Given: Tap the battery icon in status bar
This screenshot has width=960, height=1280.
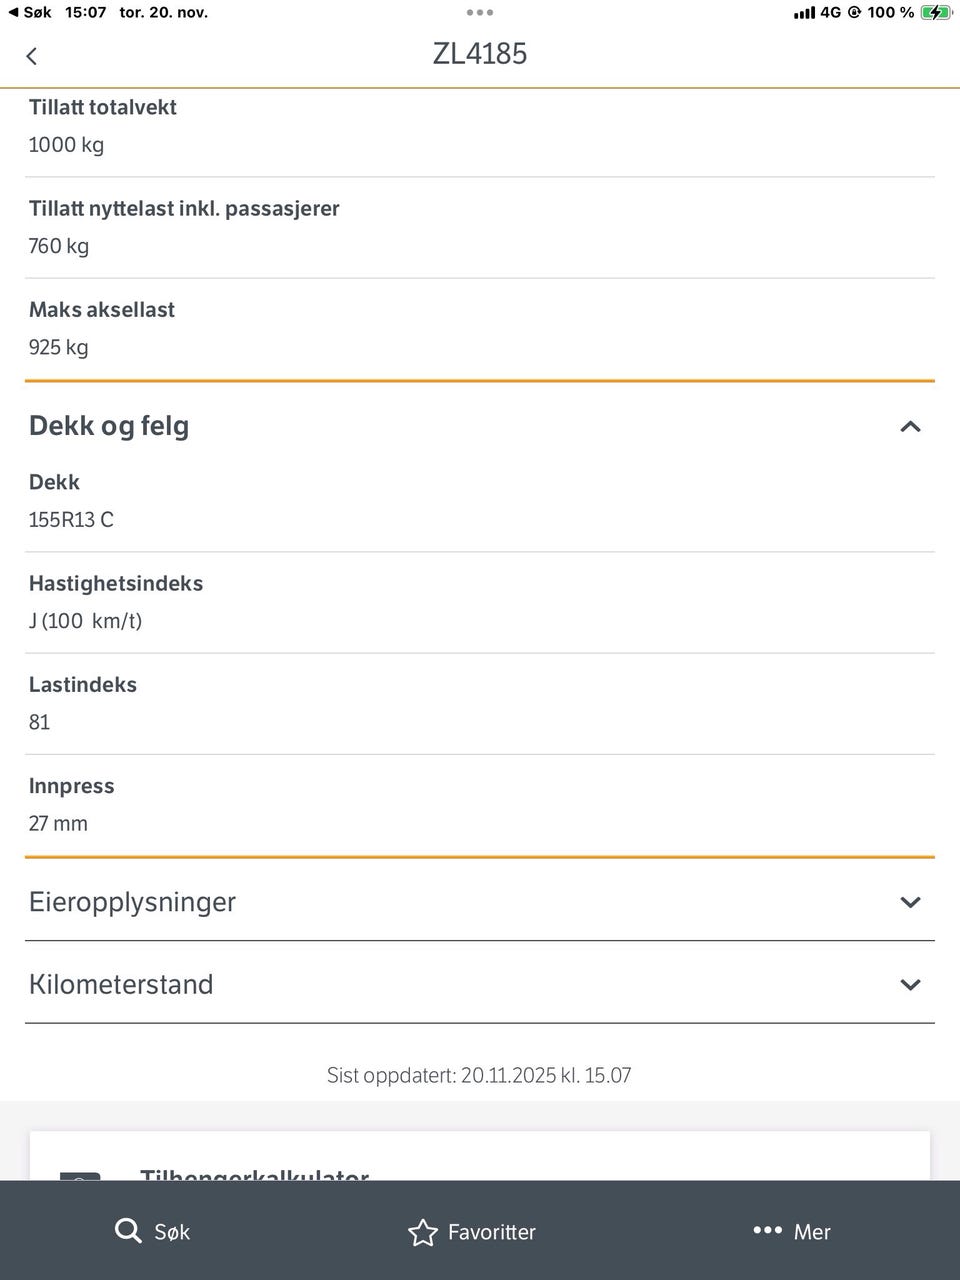Looking at the screenshot, I should 936,13.
